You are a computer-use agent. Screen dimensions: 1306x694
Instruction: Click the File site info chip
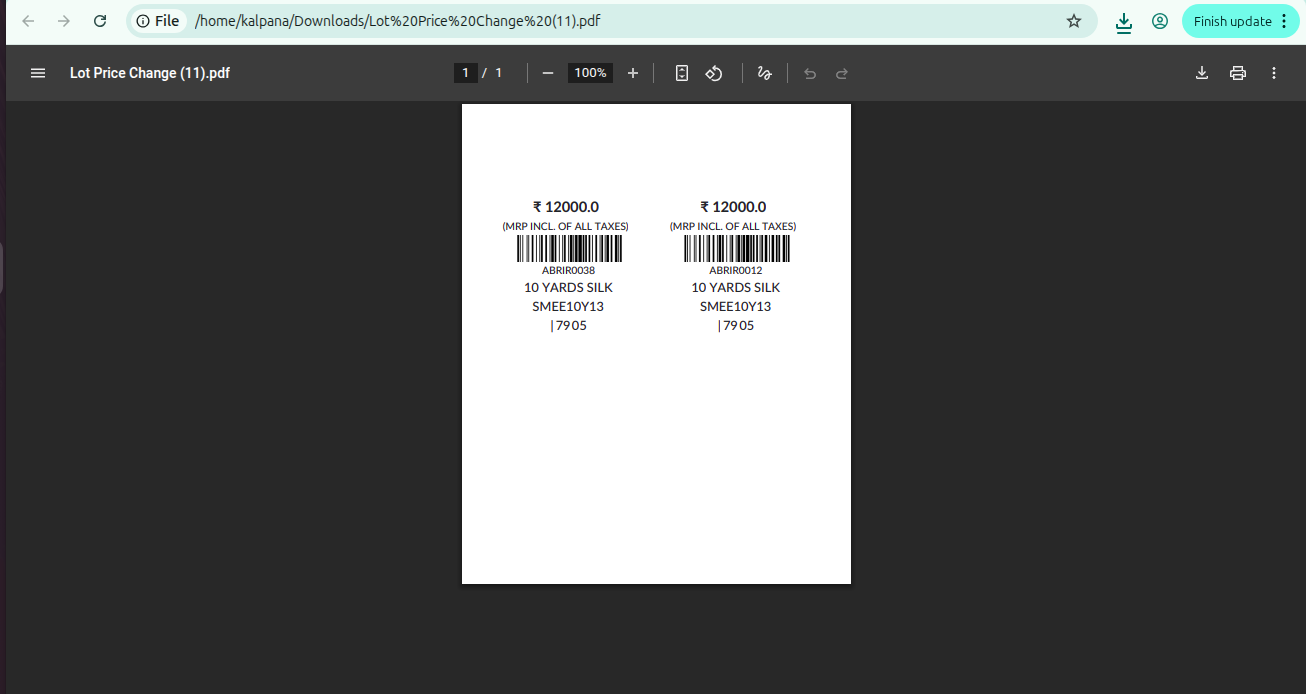[x=158, y=21]
